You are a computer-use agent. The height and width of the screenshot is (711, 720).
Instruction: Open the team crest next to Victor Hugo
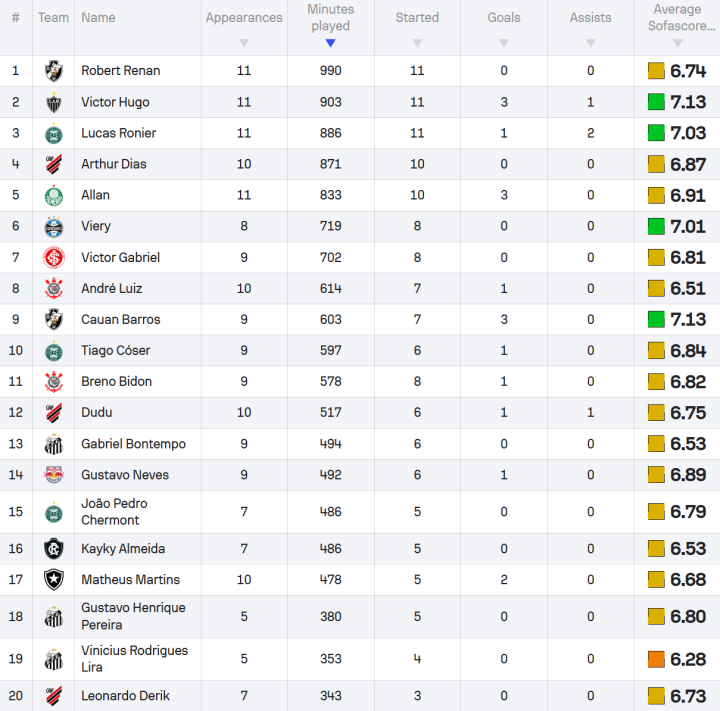[53, 102]
